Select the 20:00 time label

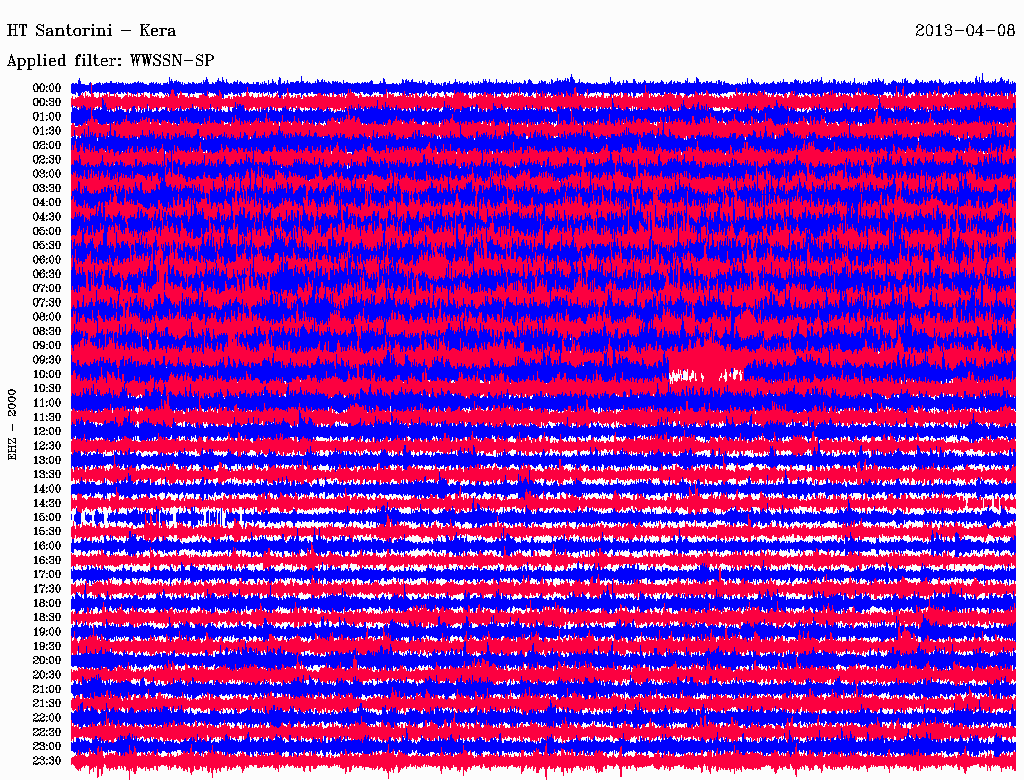(47, 660)
